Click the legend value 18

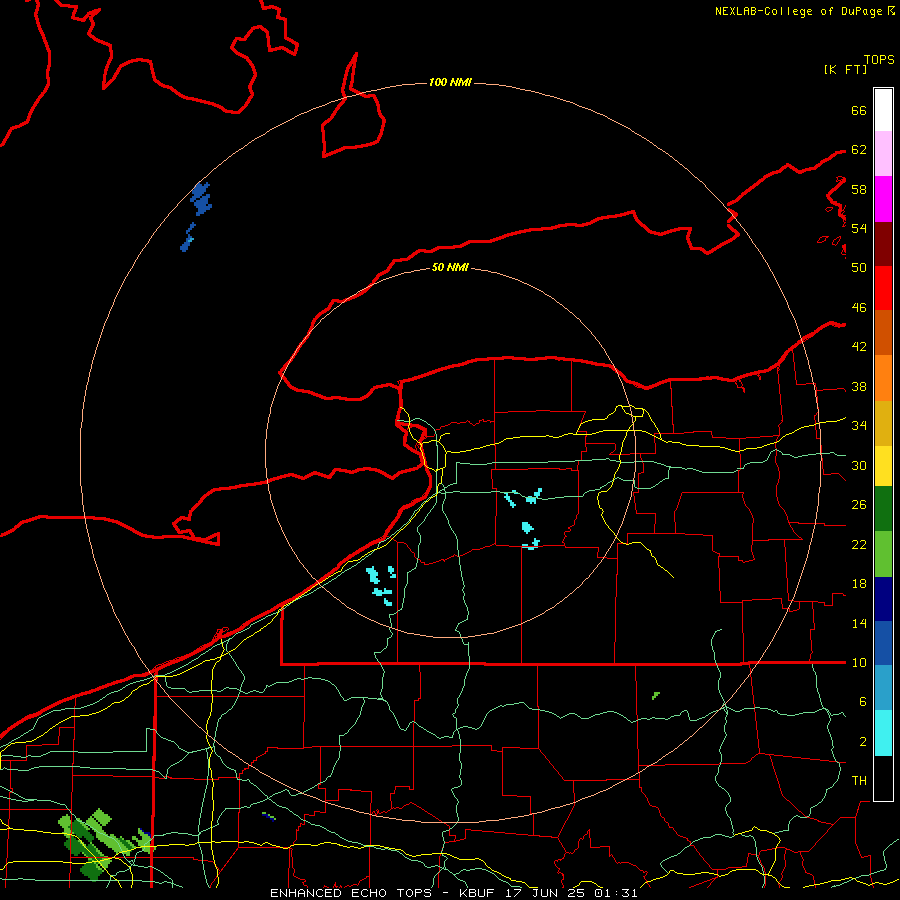point(859,584)
